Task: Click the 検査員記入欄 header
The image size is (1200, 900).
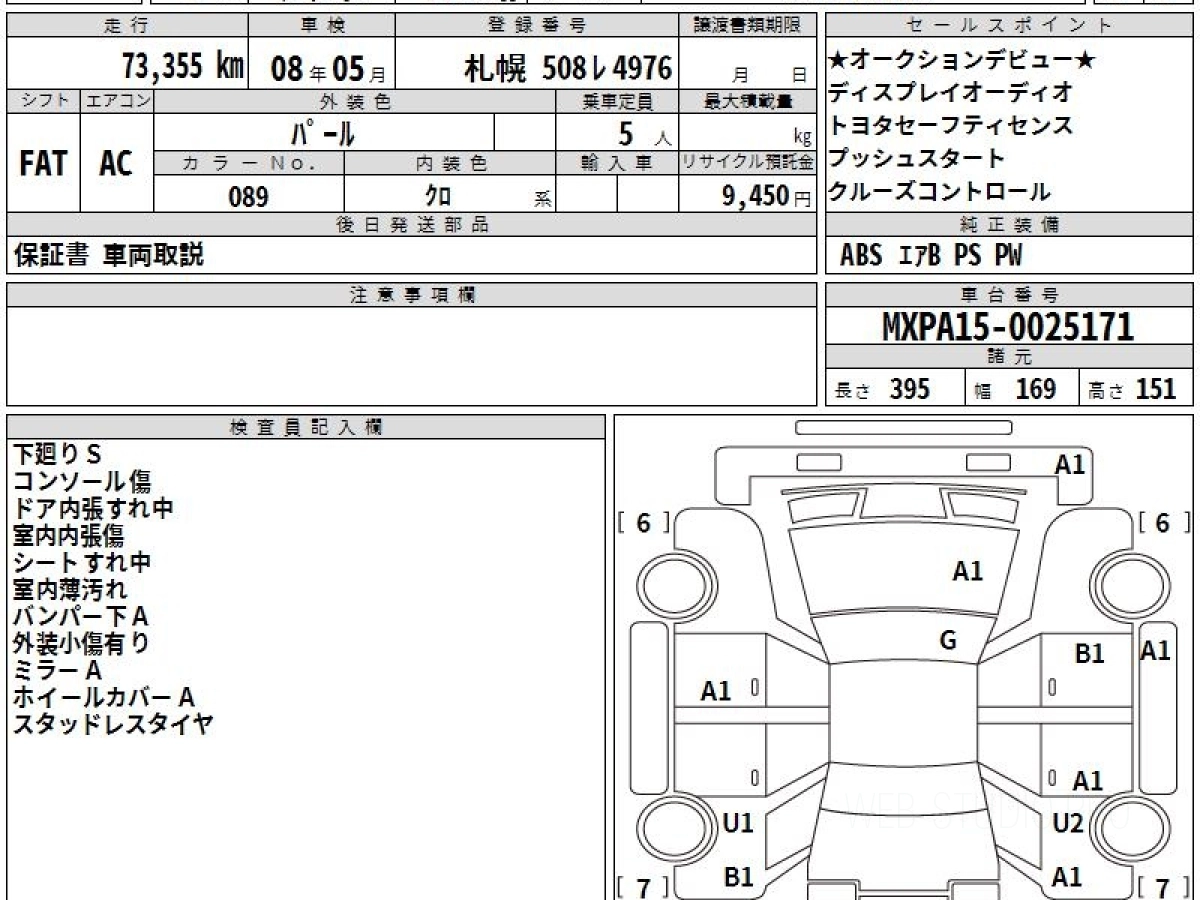Action: coord(306,427)
